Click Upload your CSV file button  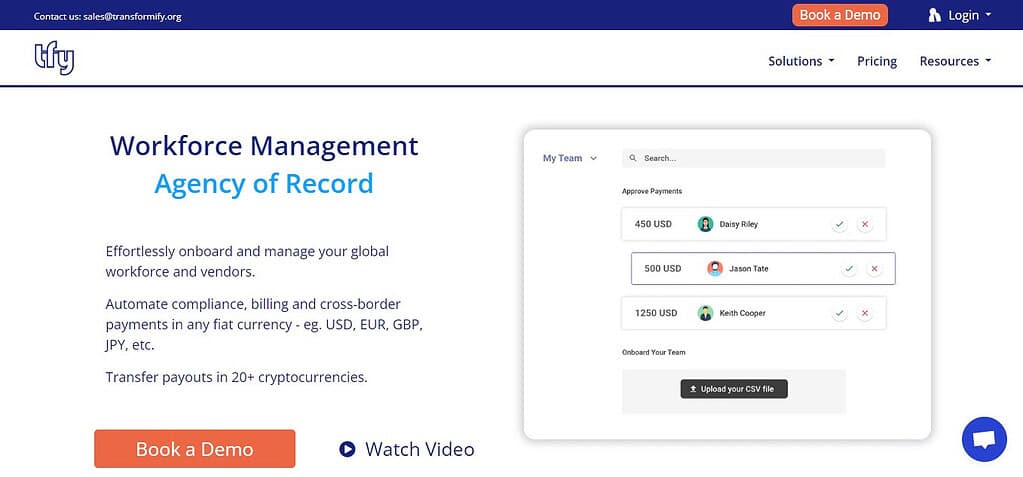[x=734, y=389]
